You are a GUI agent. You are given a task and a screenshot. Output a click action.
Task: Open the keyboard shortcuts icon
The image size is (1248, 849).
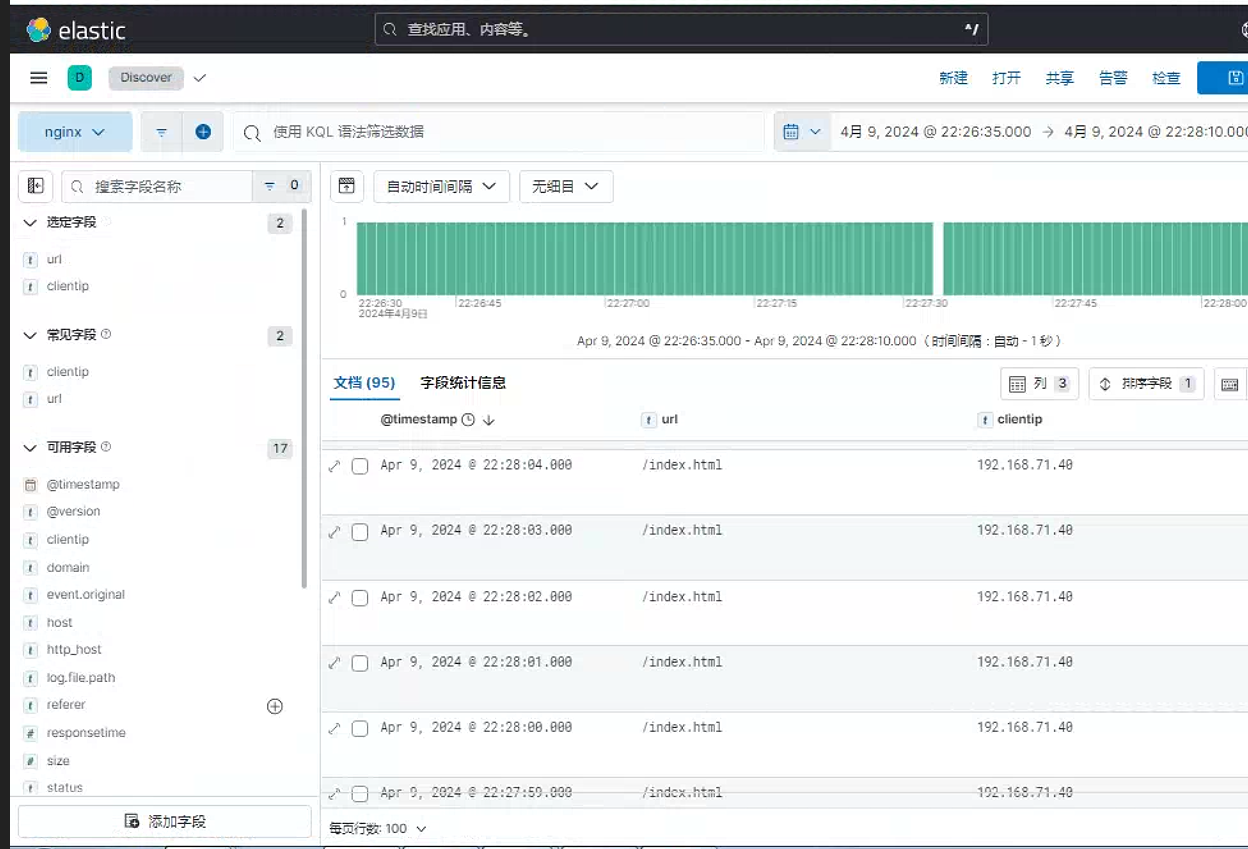click(x=1230, y=384)
